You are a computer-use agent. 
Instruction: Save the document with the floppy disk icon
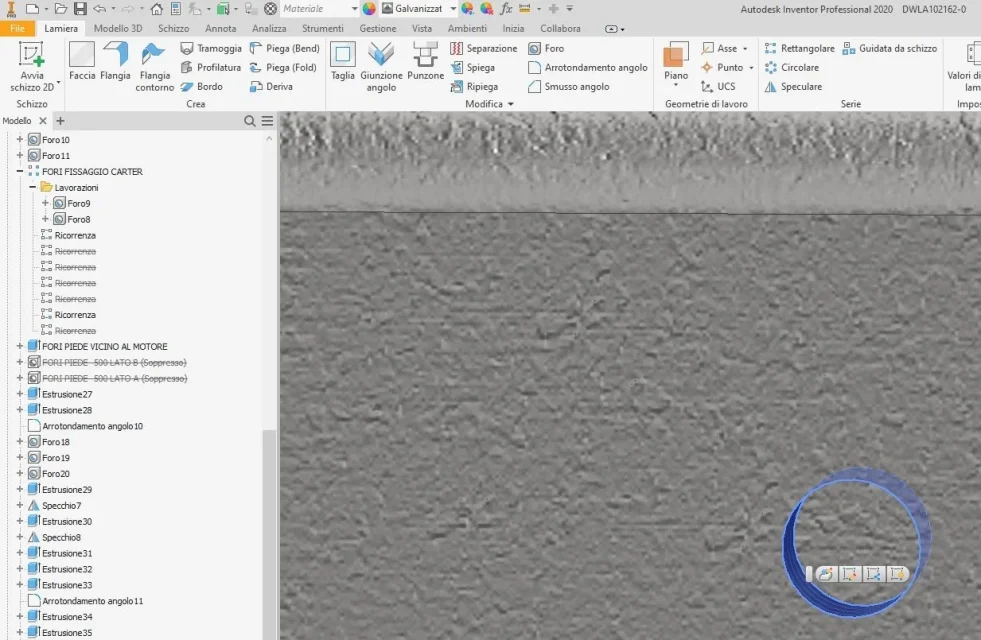80,9
